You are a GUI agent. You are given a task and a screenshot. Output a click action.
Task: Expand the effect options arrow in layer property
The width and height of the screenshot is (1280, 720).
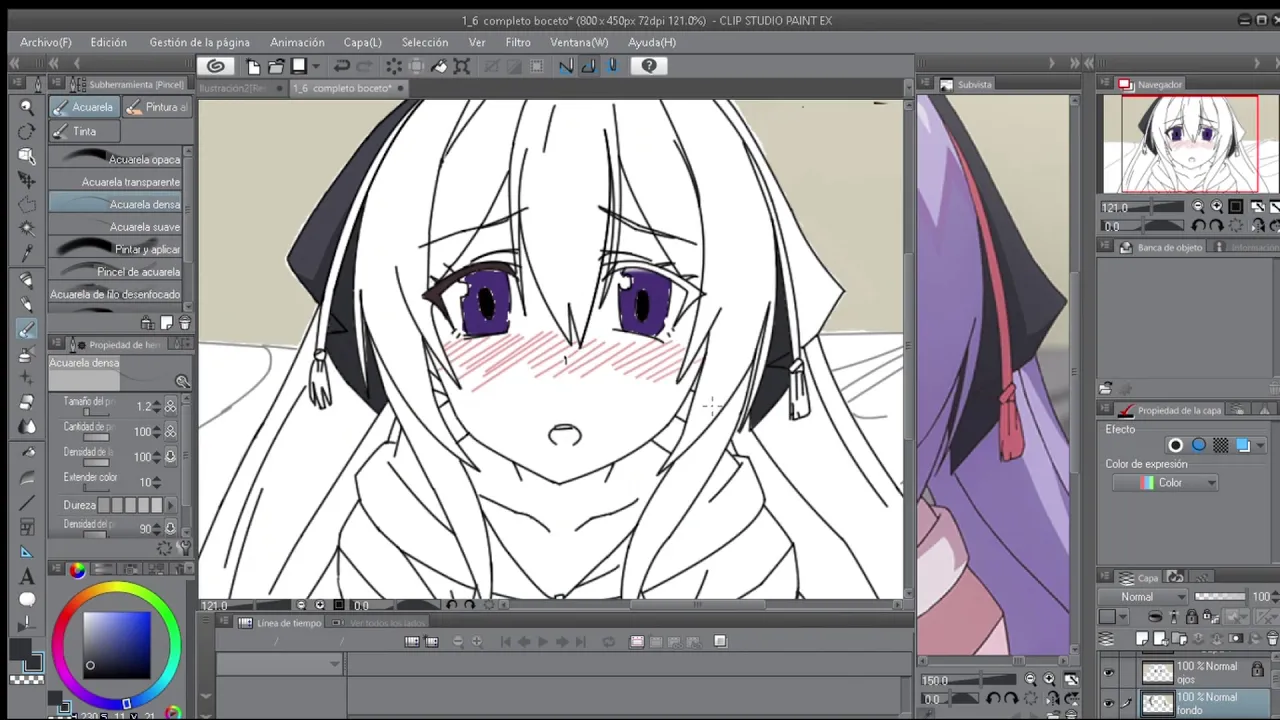click(1260, 446)
